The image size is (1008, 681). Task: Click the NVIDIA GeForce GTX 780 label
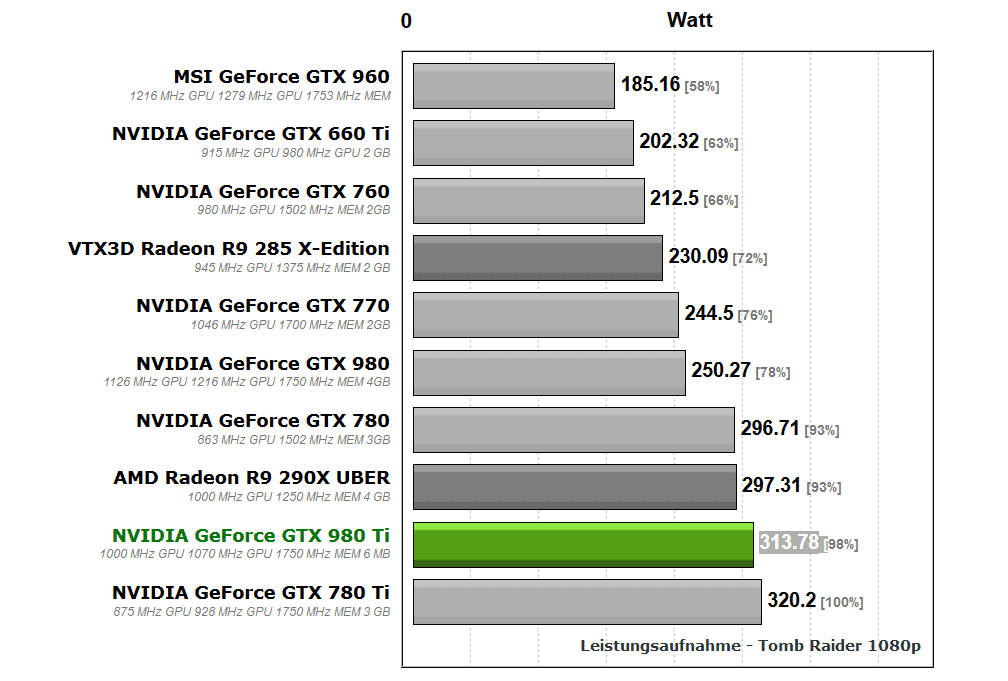point(263,421)
